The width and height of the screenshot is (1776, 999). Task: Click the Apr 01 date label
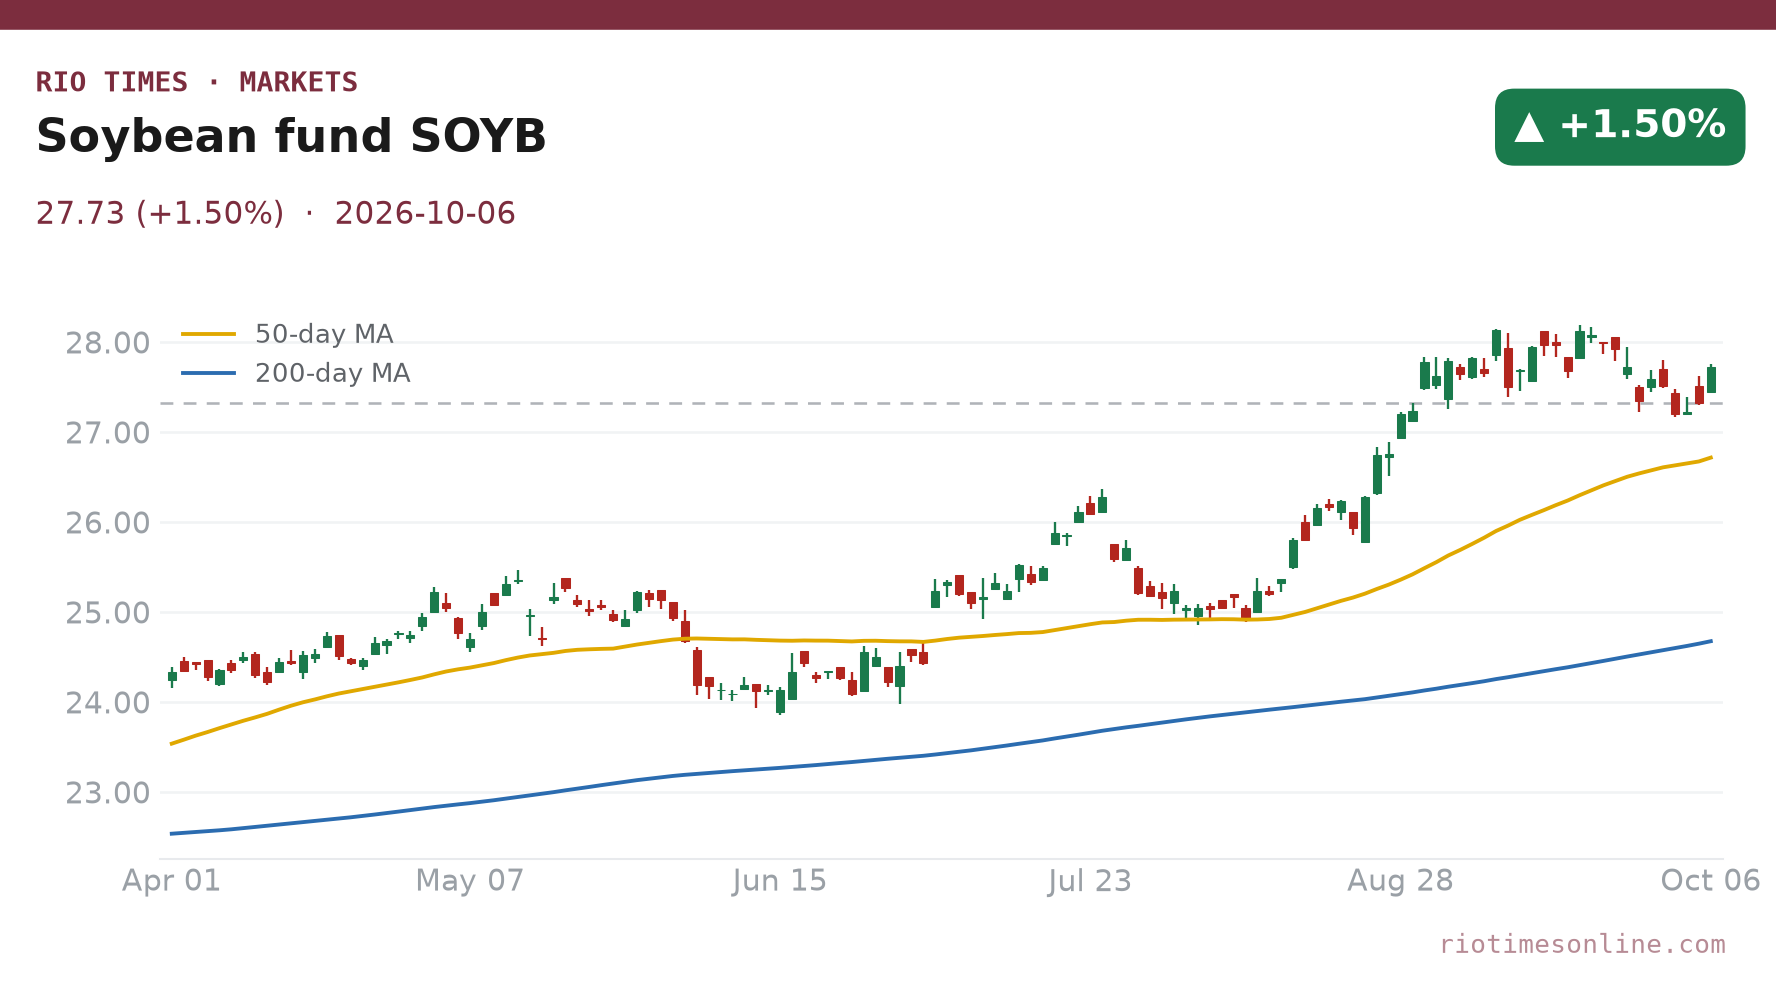click(171, 881)
